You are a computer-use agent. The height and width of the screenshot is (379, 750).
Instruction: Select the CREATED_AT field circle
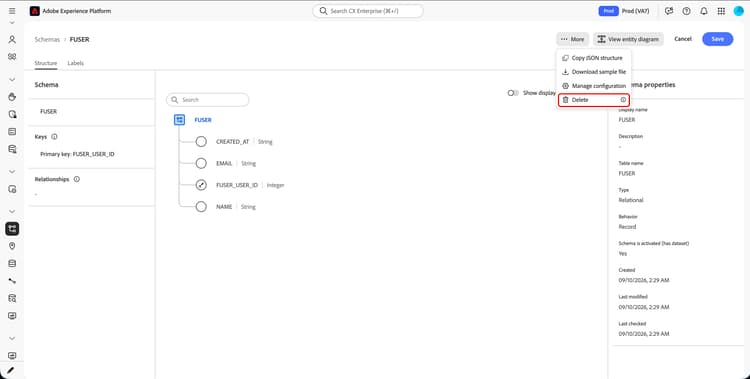pos(201,142)
